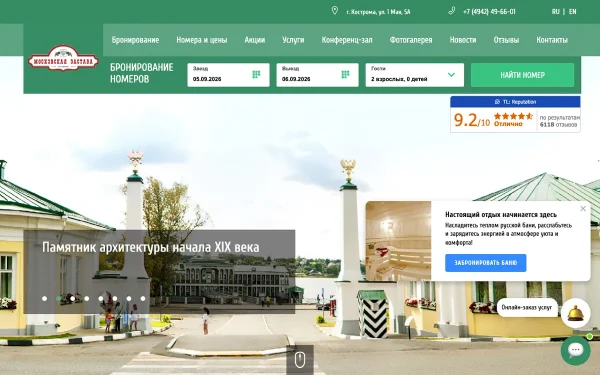Select the sixth slider dot
Viewport: 600px width, 375px height.
pos(115,298)
